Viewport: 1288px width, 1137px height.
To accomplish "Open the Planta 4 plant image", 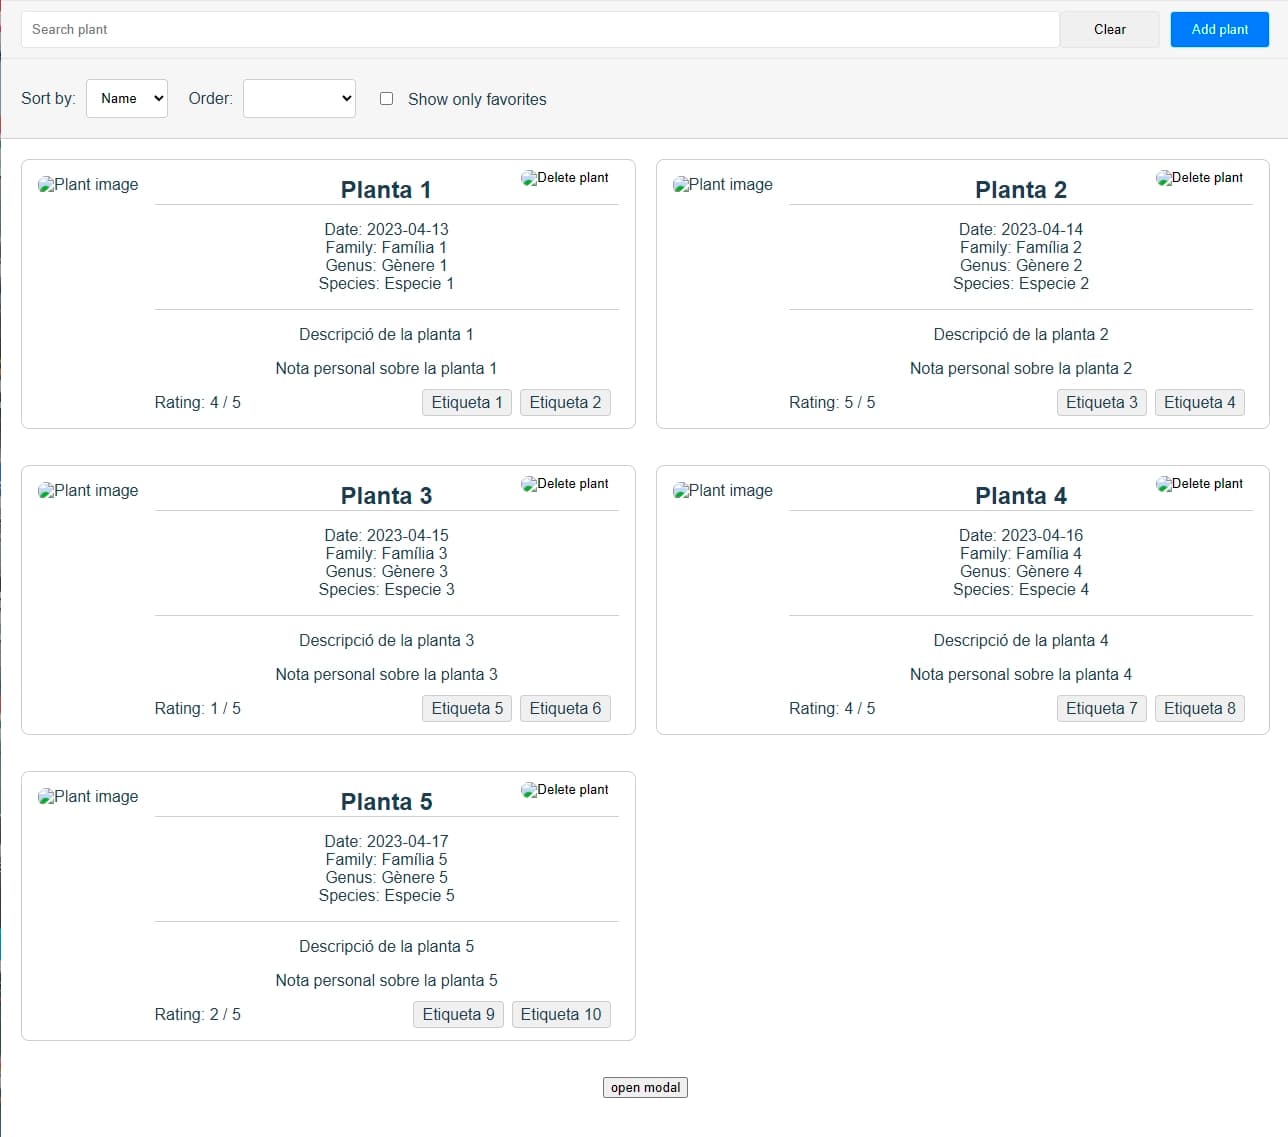I will pos(723,491).
